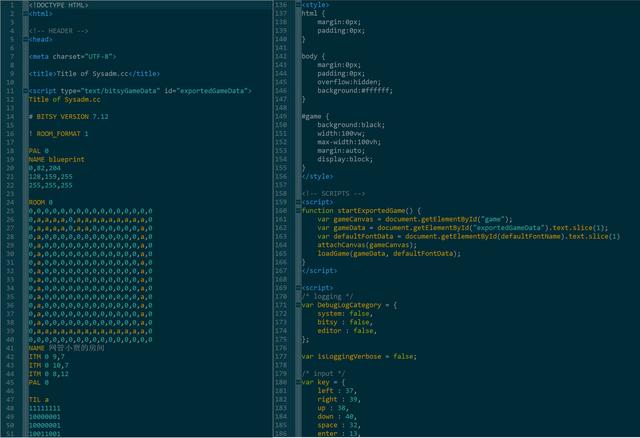The image size is (640, 438).
Task: Click line number 142 in the right gutter
Action: (x=281, y=56)
